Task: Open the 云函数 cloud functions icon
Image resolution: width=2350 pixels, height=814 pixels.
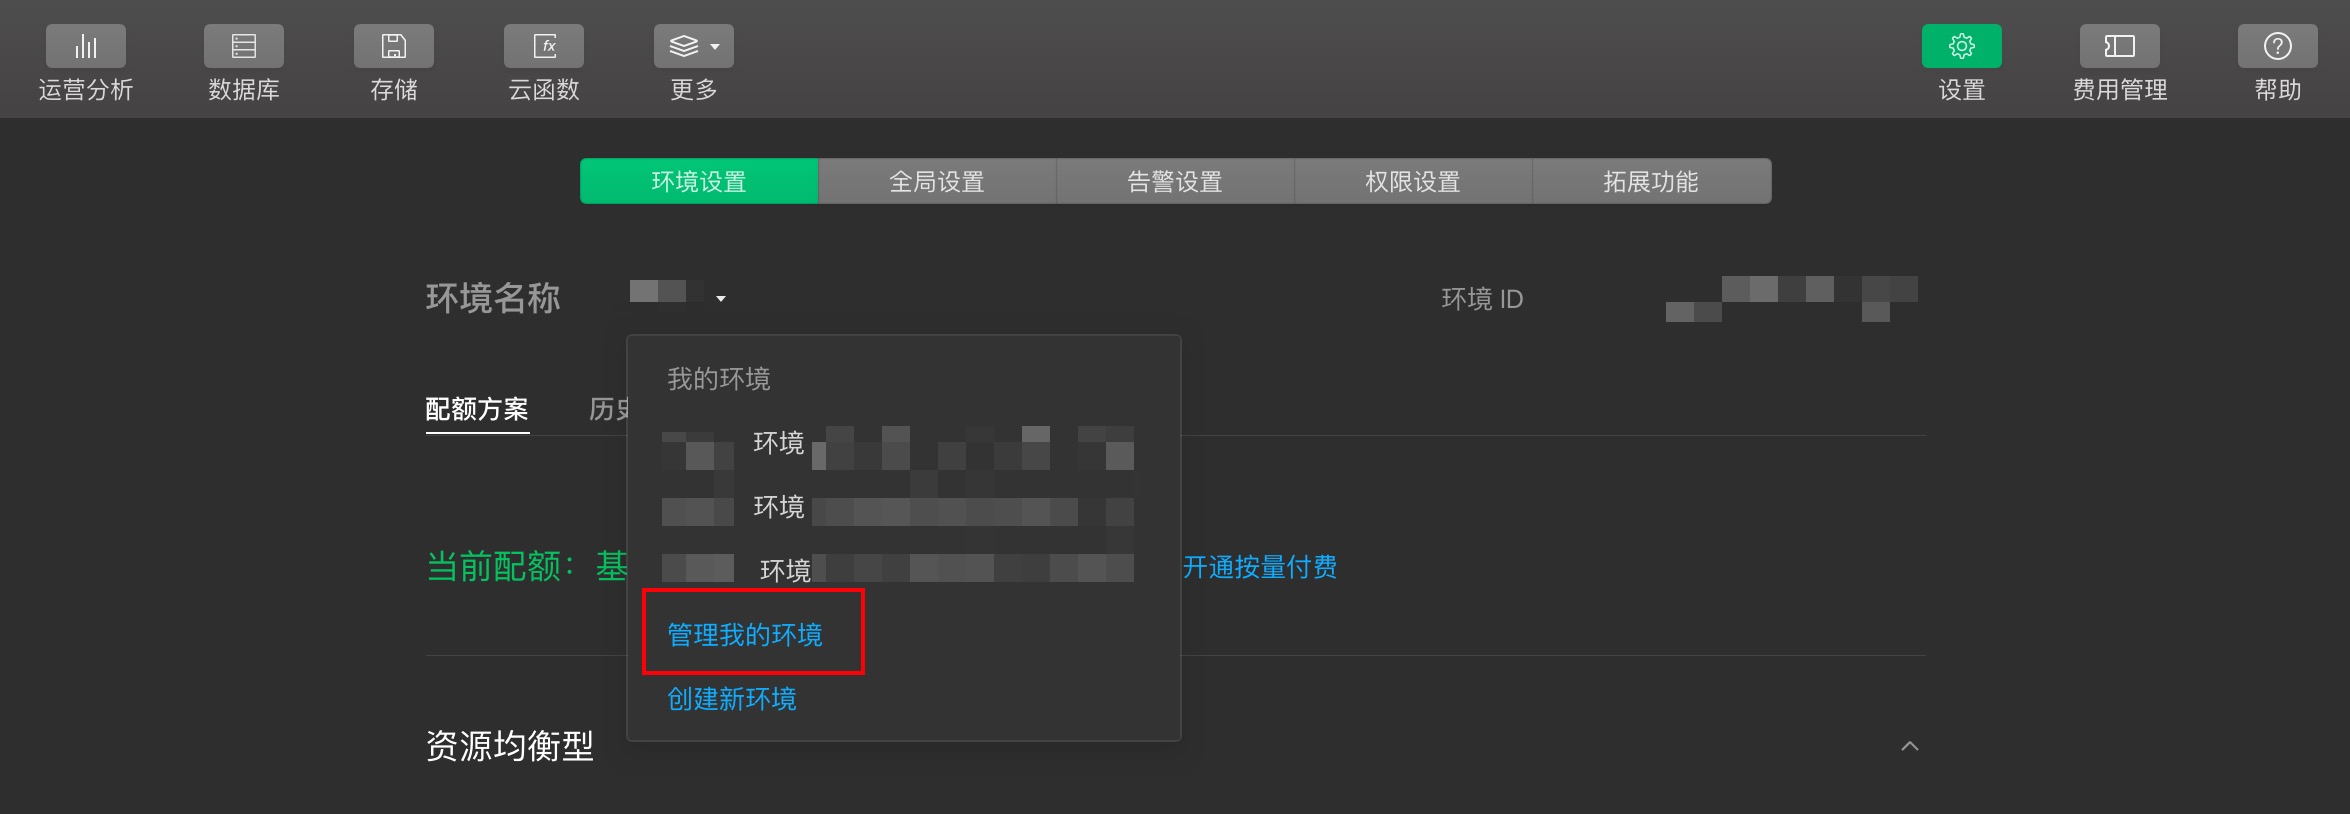Action: (544, 46)
